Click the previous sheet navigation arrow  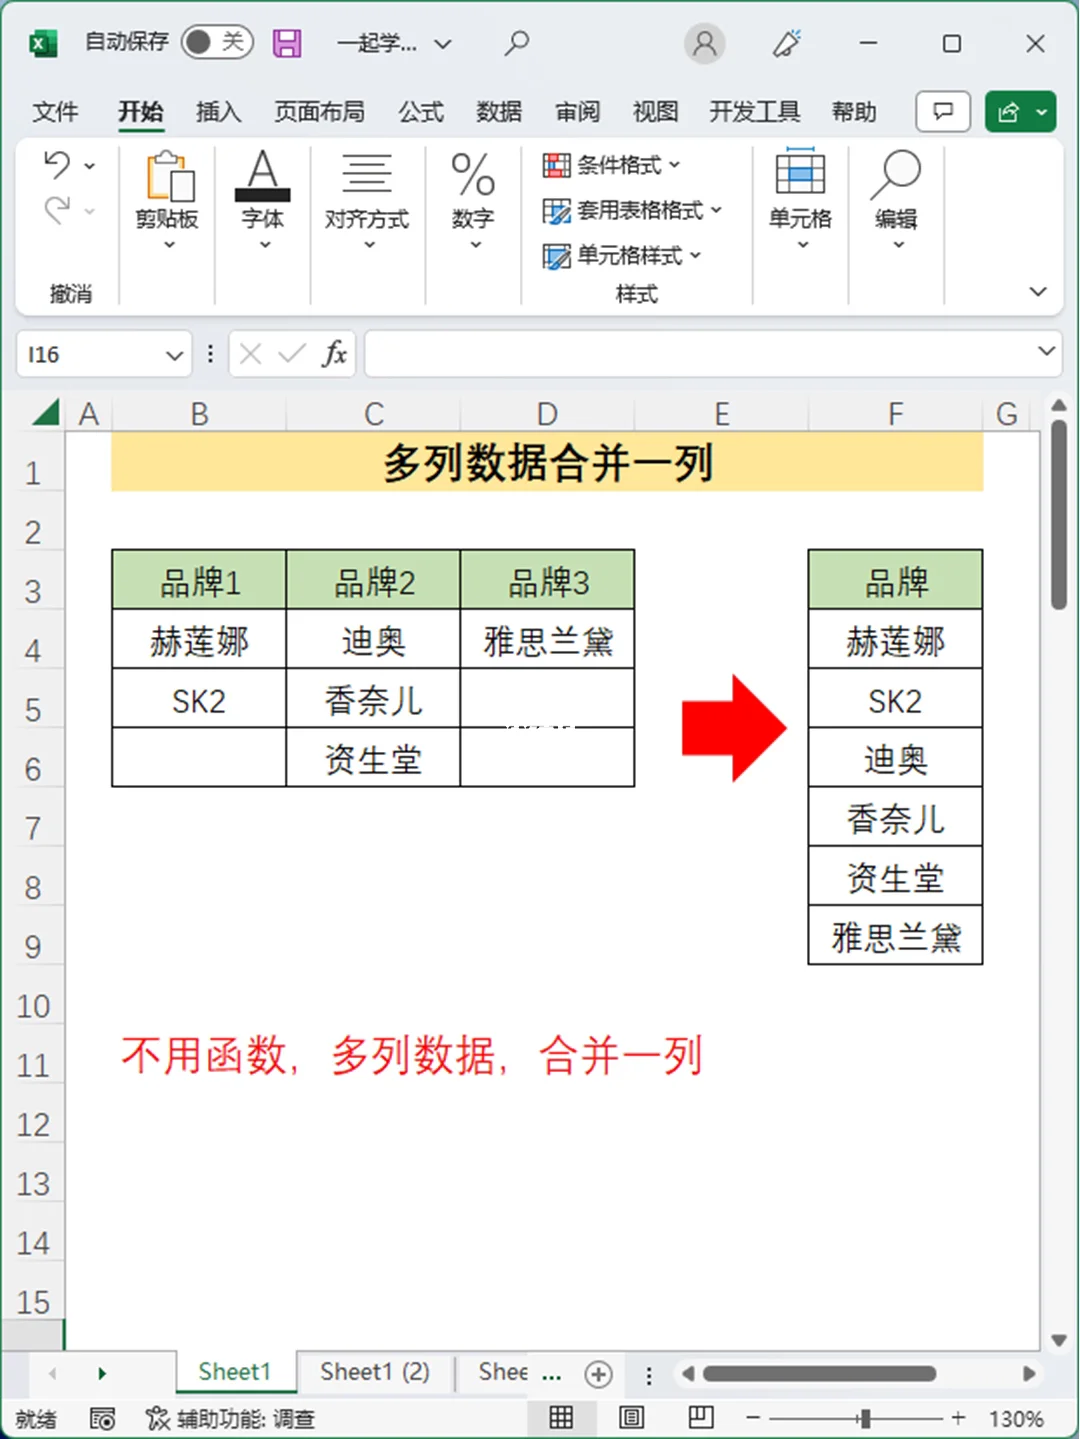tap(52, 1373)
